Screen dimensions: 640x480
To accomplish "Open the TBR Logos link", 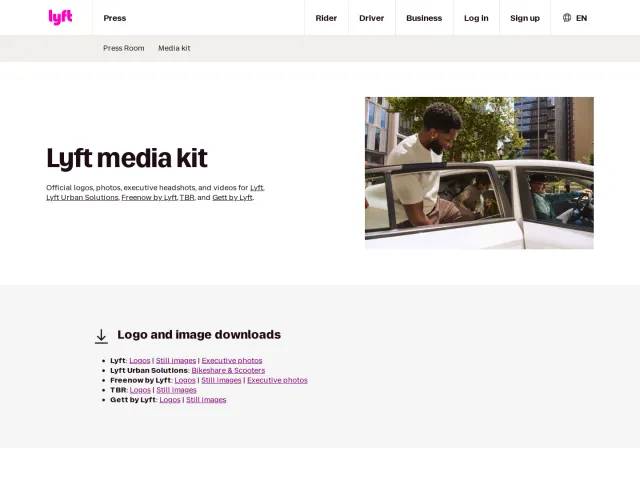I will click(140, 390).
